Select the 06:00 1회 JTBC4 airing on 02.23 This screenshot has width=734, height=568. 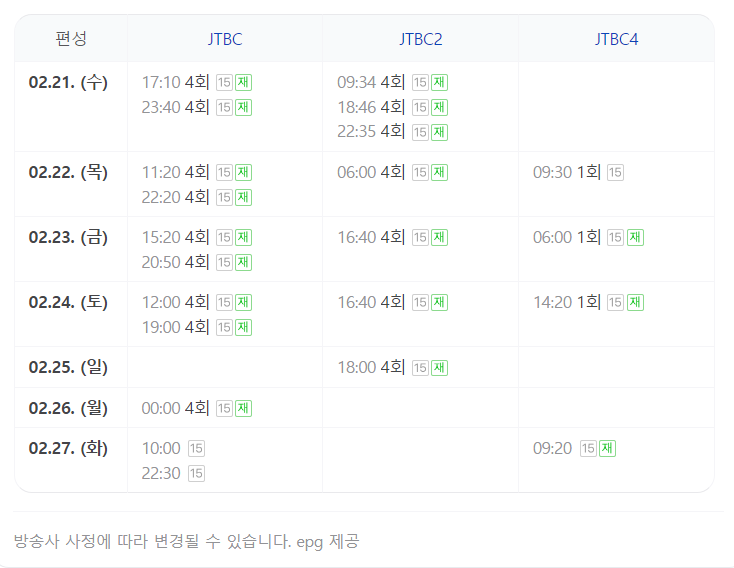pos(566,237)
